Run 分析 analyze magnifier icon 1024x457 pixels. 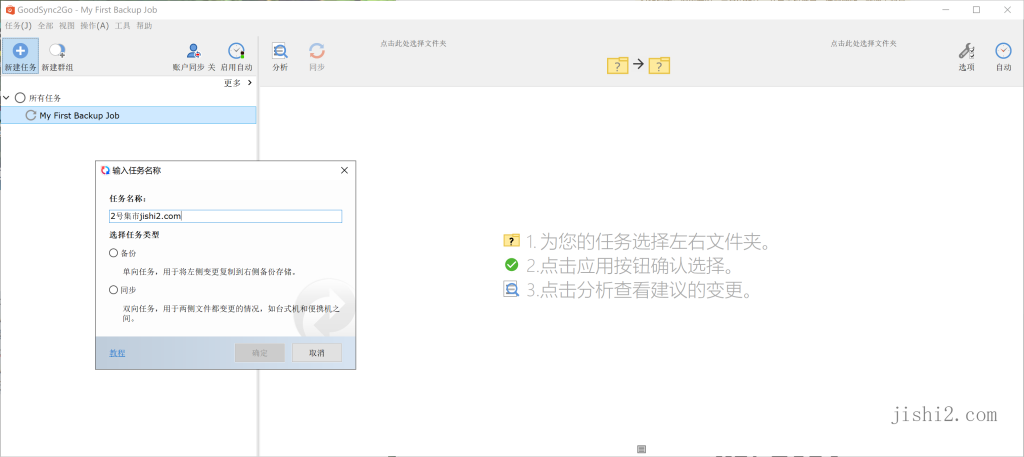coord(280,51)
